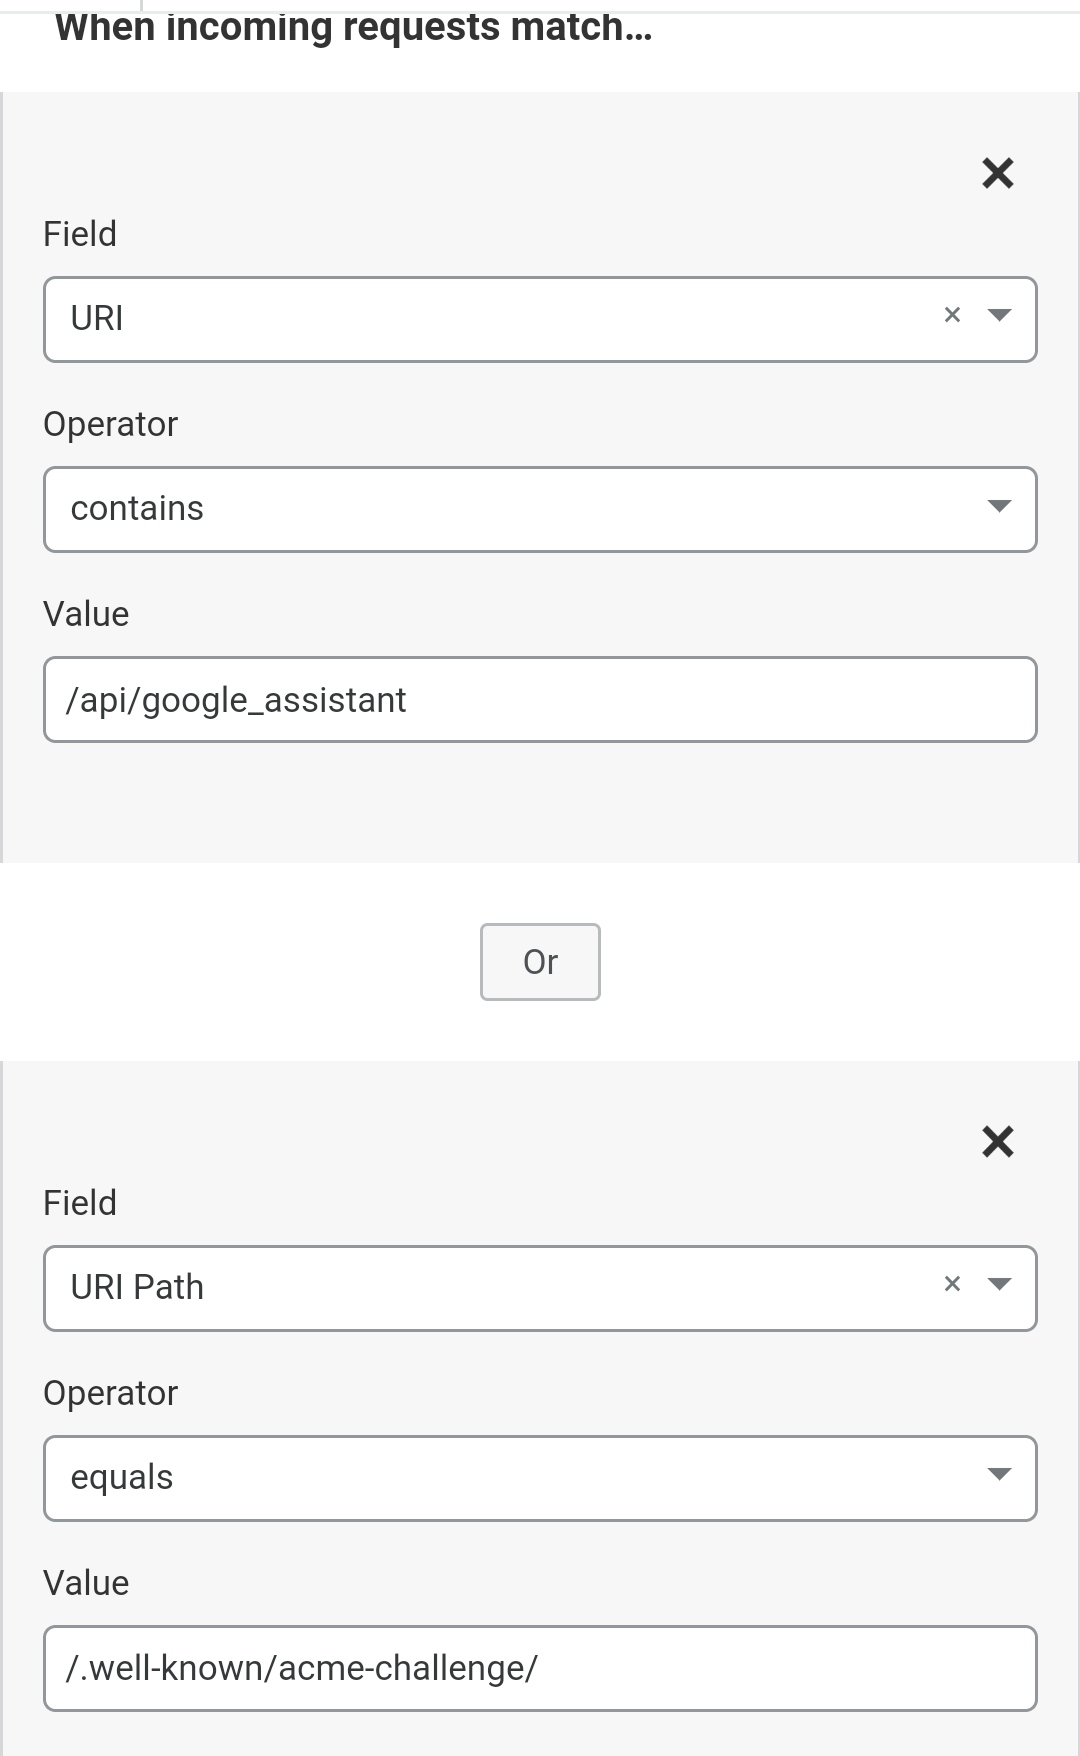
Task: Click the 'When incoming requests match…' heading
Action: pyautogui.click(x=353, y=27)
